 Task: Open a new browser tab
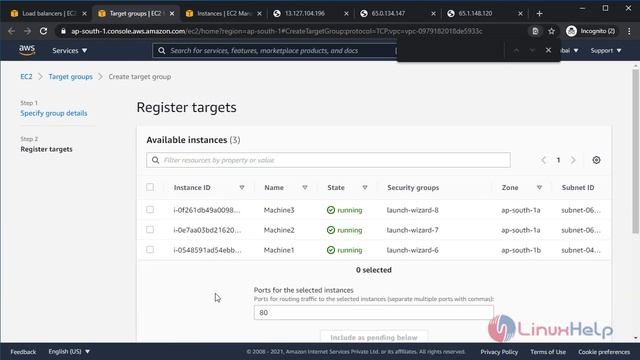coord(539,13)
